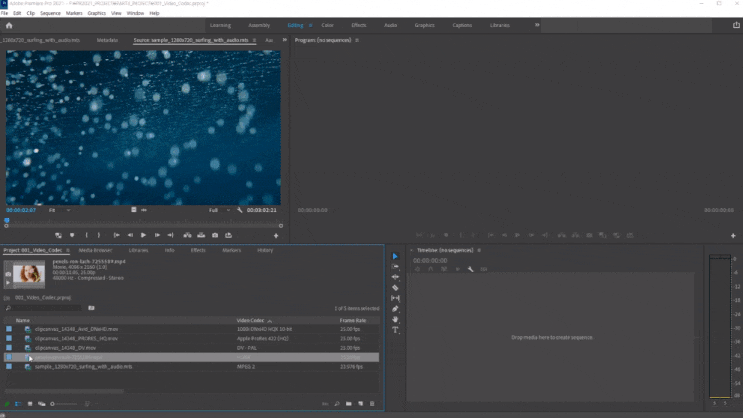Toggle label box of clipcanvas_14348_DV.mov

pos(9,347)
